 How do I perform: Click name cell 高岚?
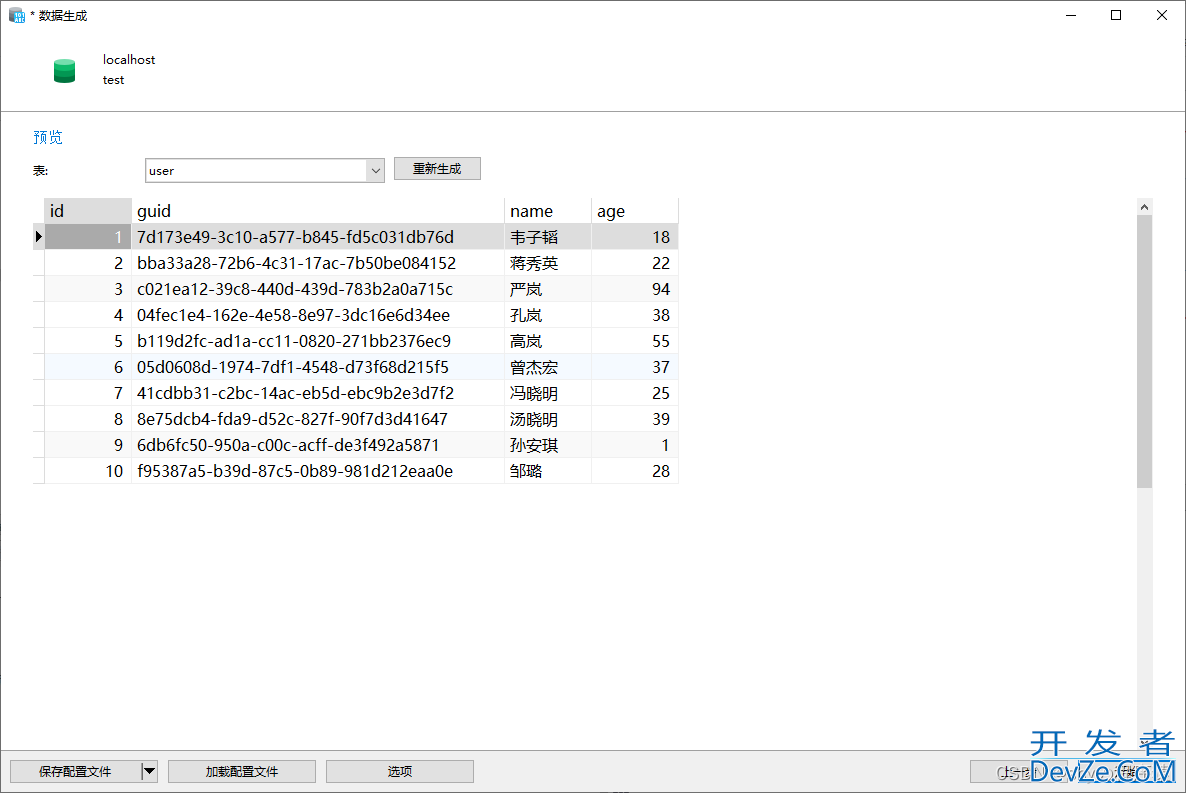548,341
